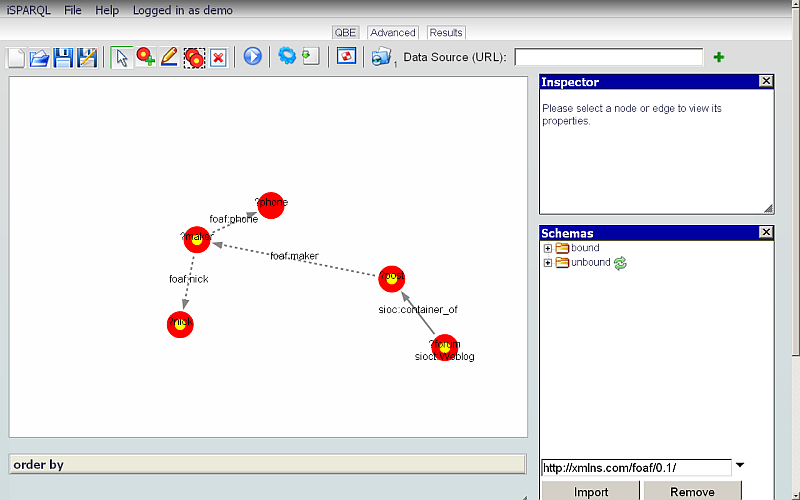Select the sioc:container_of edge label
The height and width of the screenshot is (500, 800).
pos(418,310)
